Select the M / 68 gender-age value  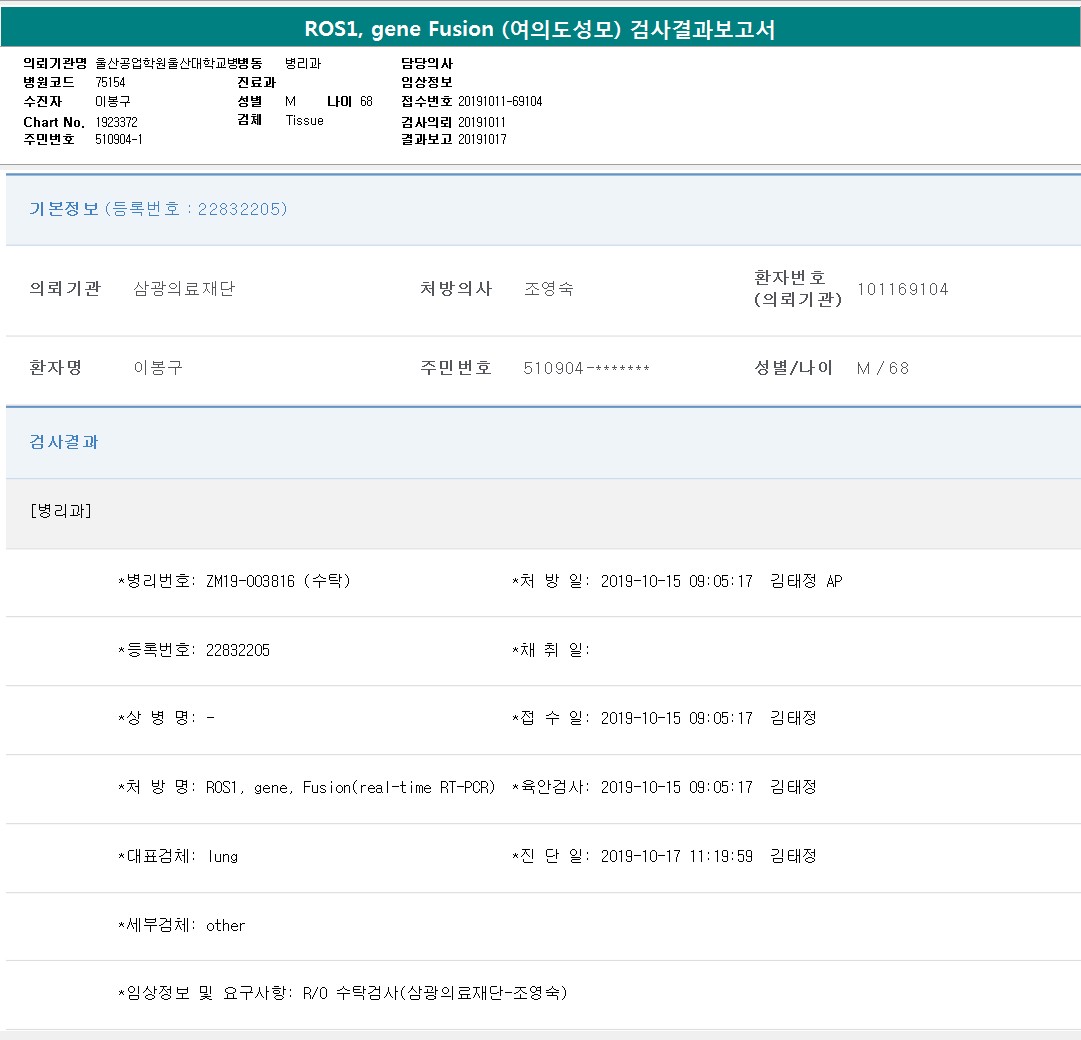(882, 368)
